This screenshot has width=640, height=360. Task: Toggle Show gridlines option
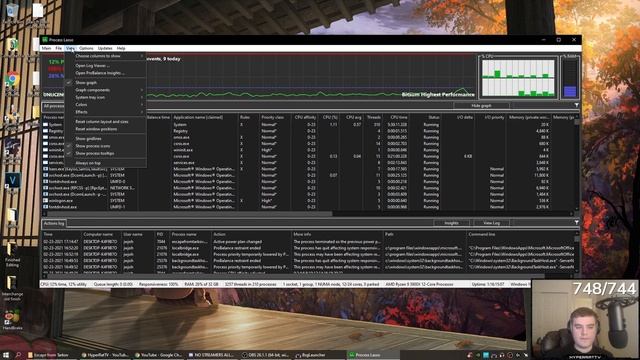point(106,139)
